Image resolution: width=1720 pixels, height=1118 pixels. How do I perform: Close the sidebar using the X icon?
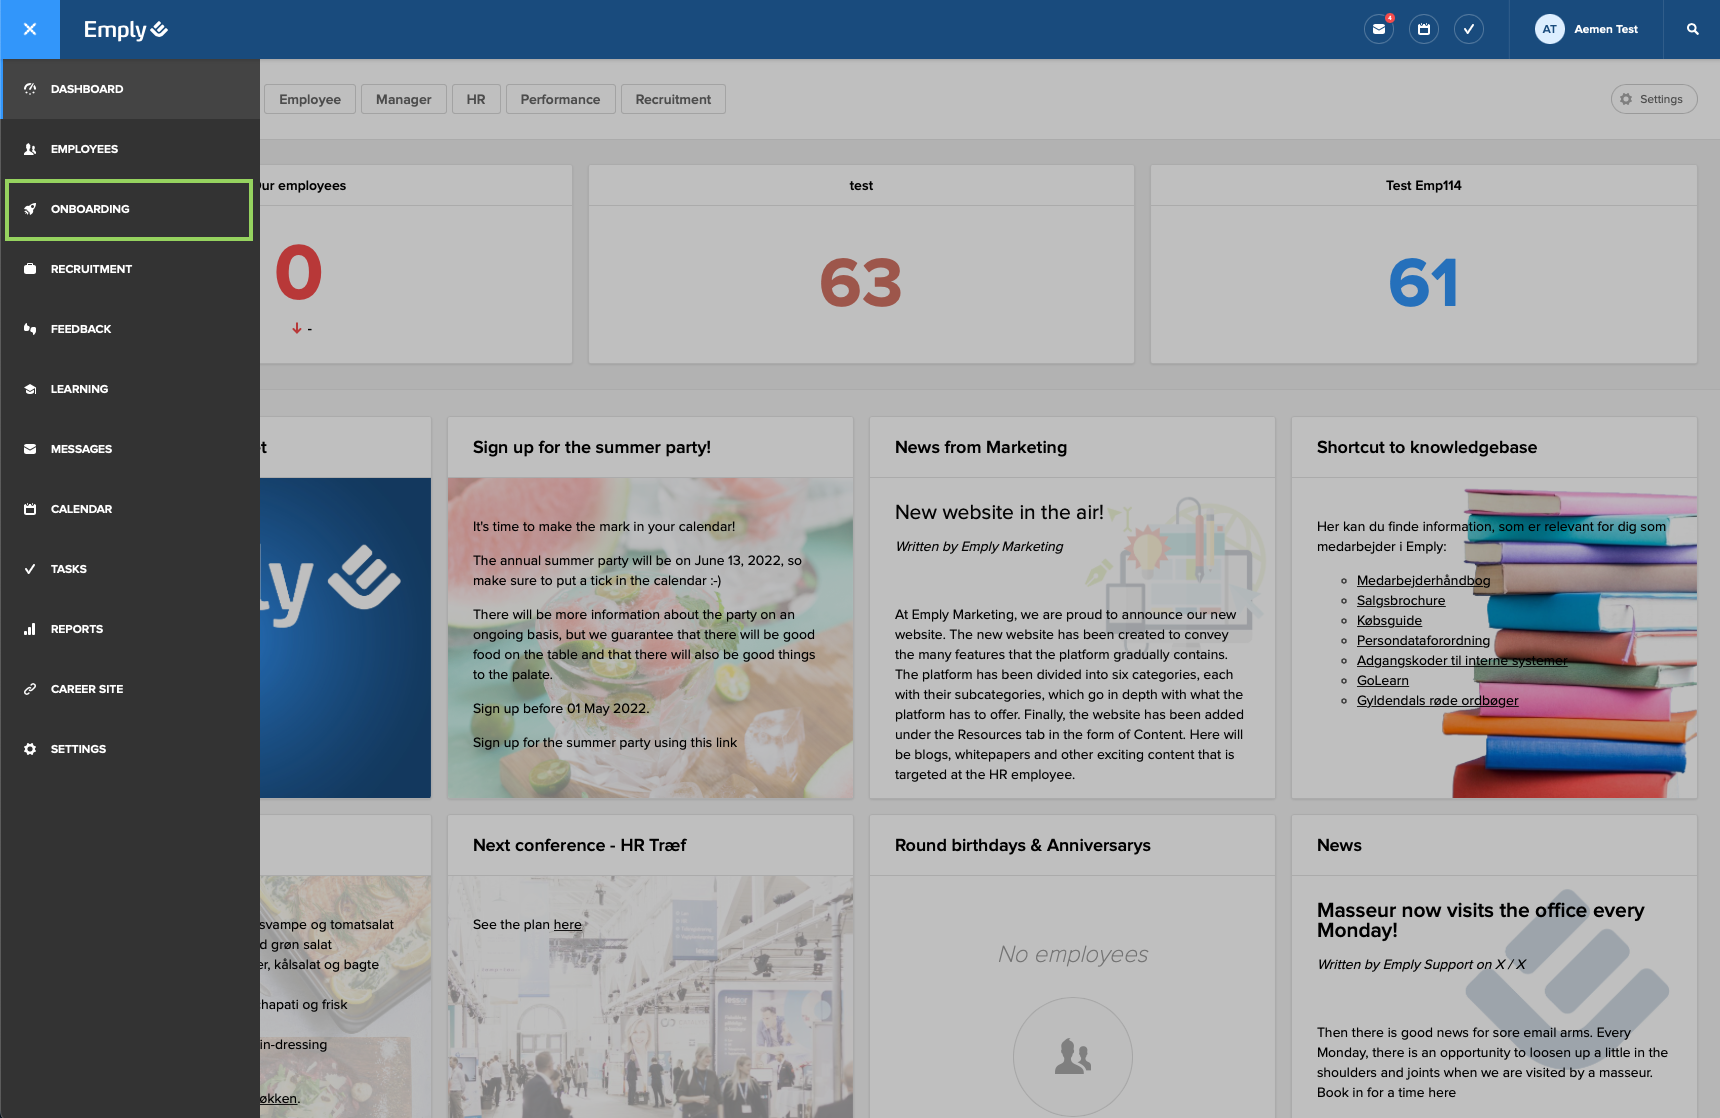click(30, 29)
